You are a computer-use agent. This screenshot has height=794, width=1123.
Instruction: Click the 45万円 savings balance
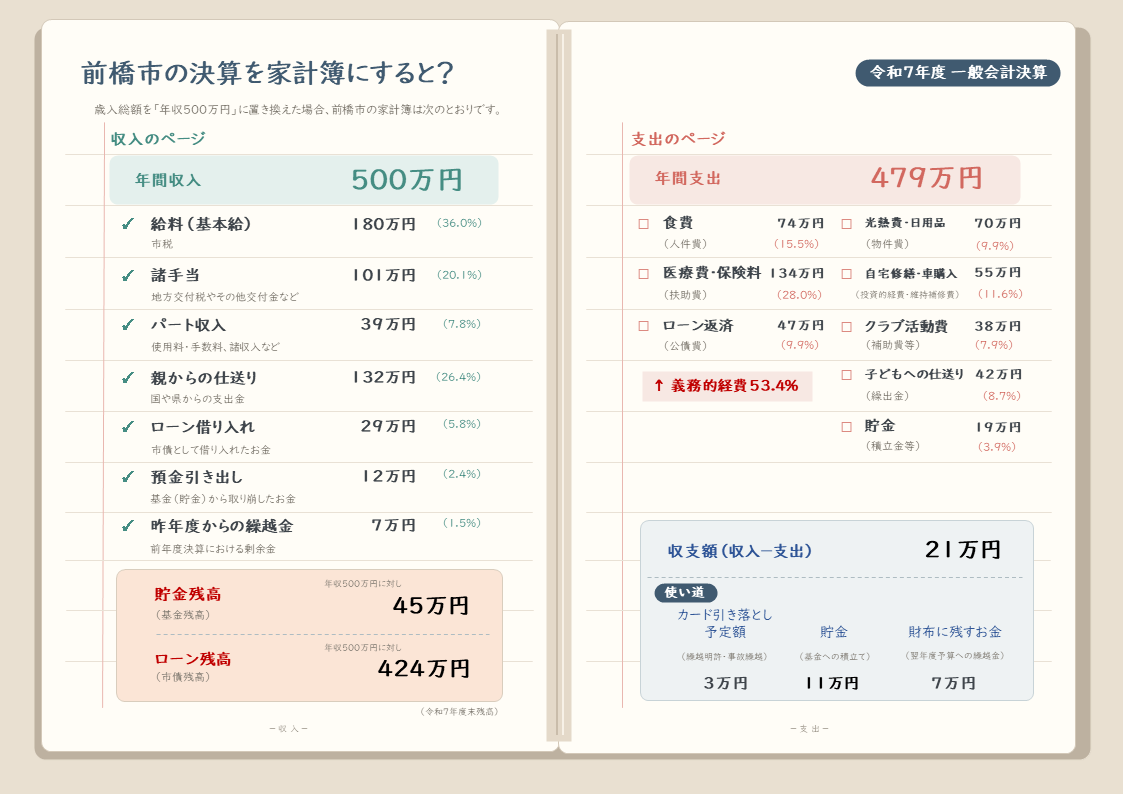430,606
